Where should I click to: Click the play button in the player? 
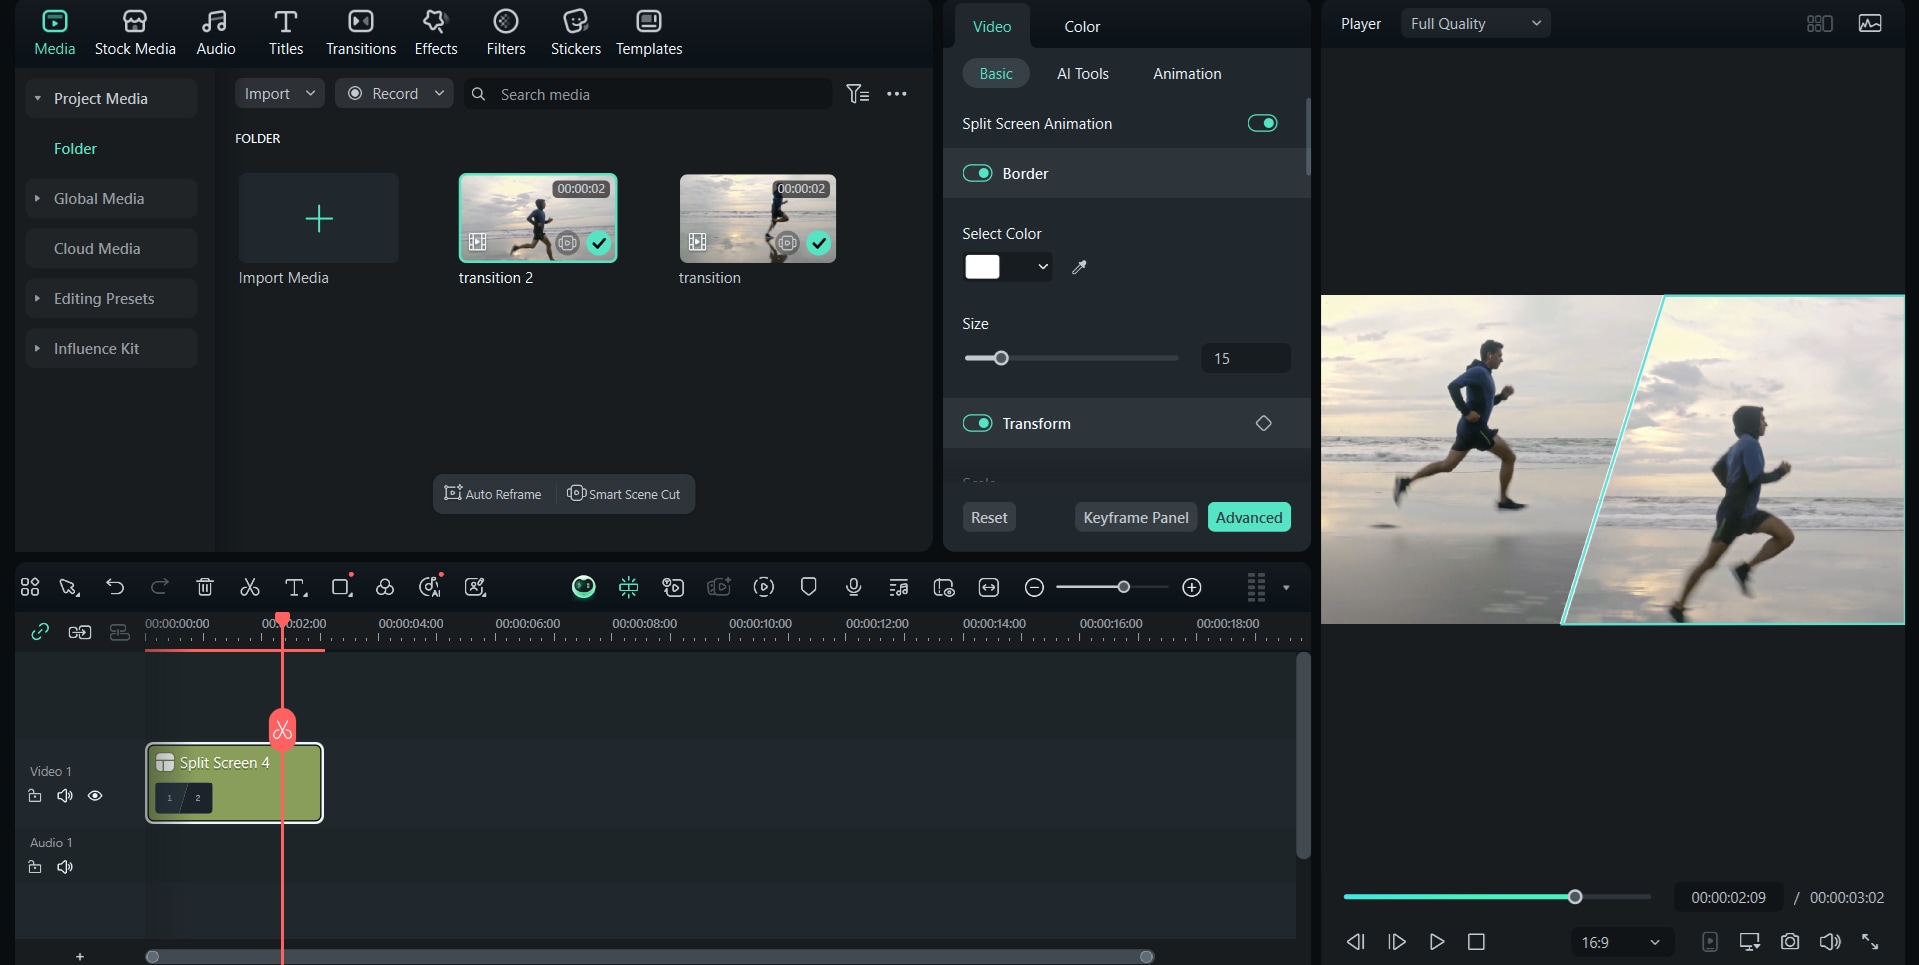point(1437,942)
